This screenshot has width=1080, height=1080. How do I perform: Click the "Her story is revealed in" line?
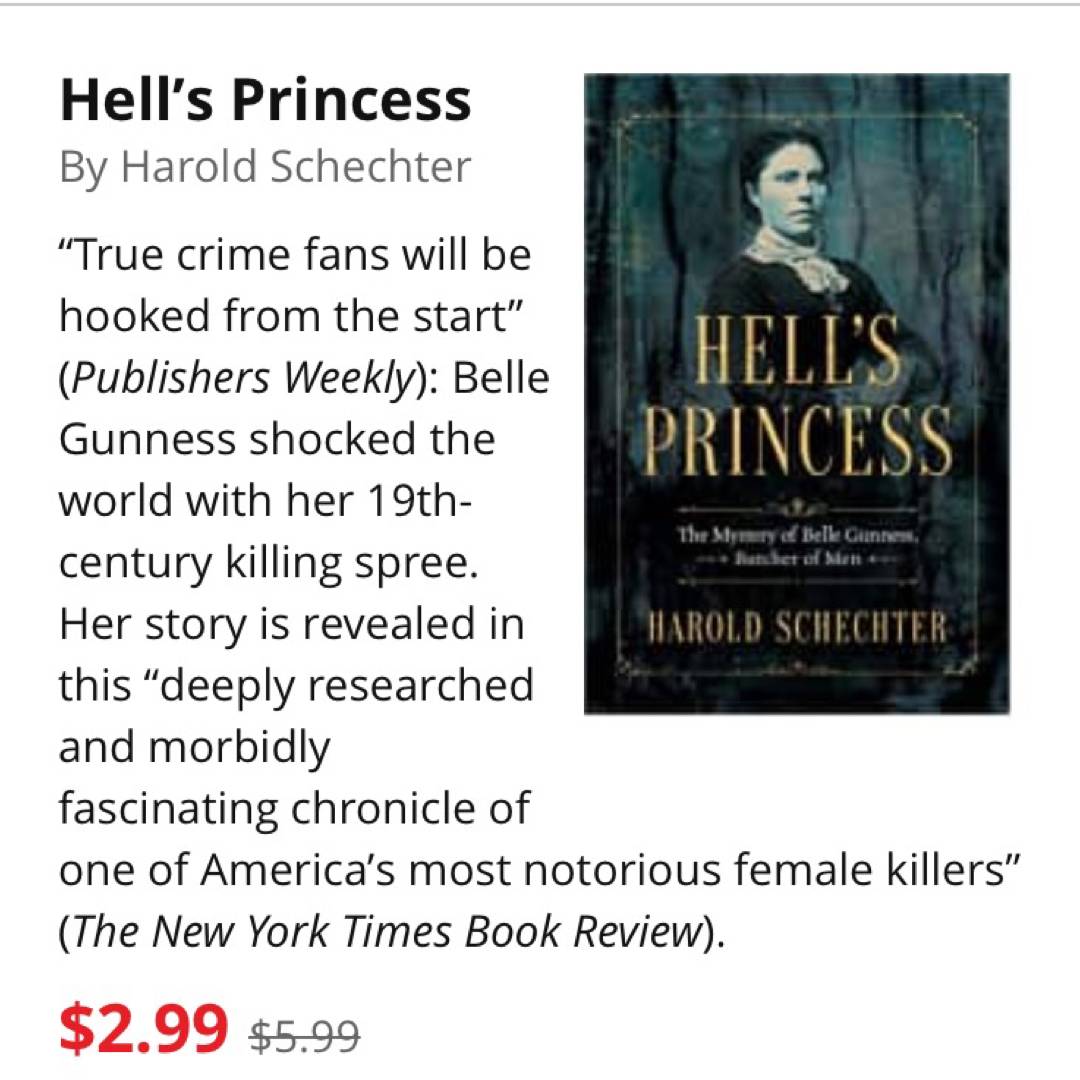(x=291, y=625)
